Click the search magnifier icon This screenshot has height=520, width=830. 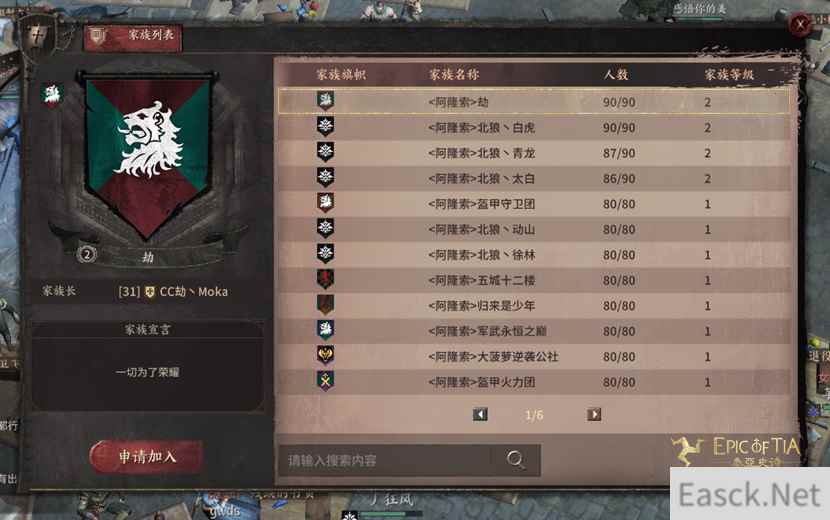[515, 459]
